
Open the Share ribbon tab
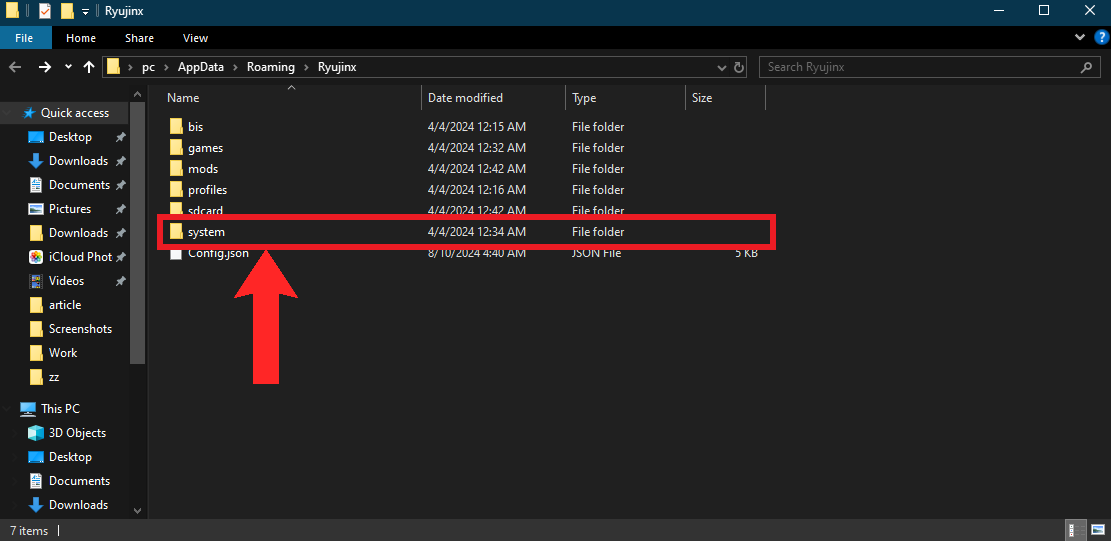pyautogui.click(x=139, y=38)
